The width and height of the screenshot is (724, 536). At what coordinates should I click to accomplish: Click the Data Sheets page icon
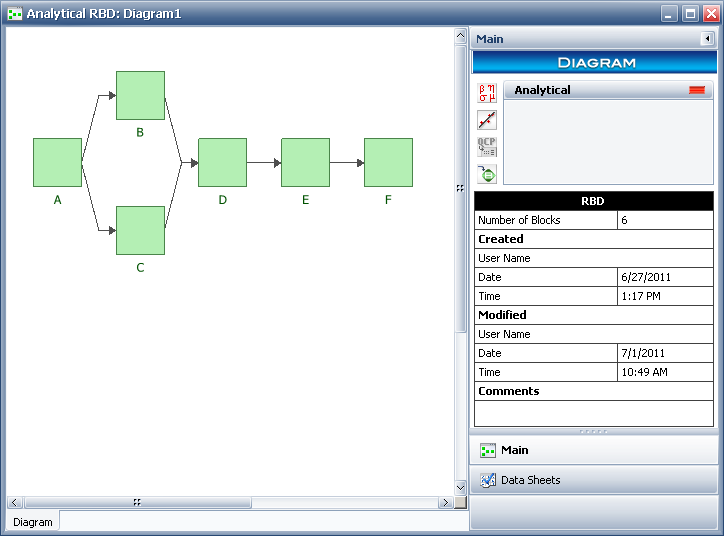point(488,480)
